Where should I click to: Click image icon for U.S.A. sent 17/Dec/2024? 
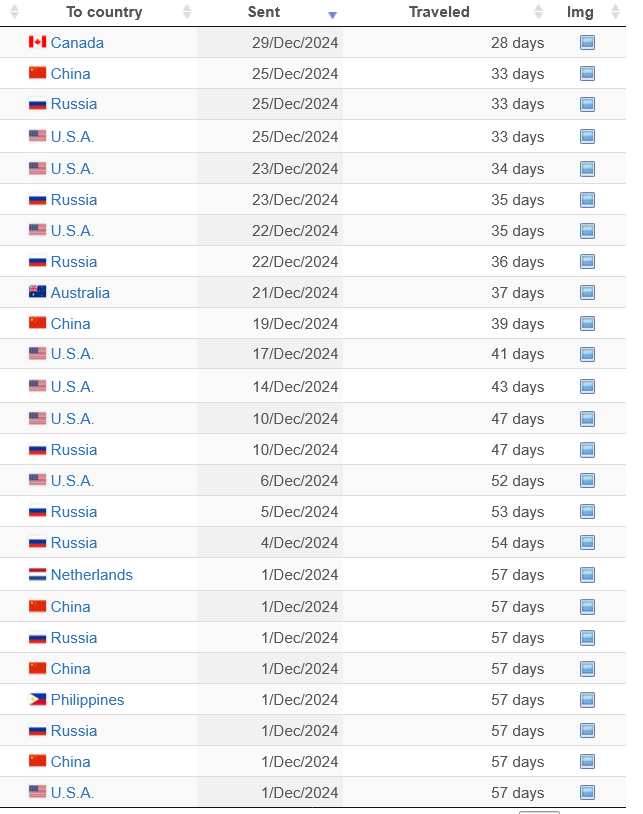pos(587,354)
